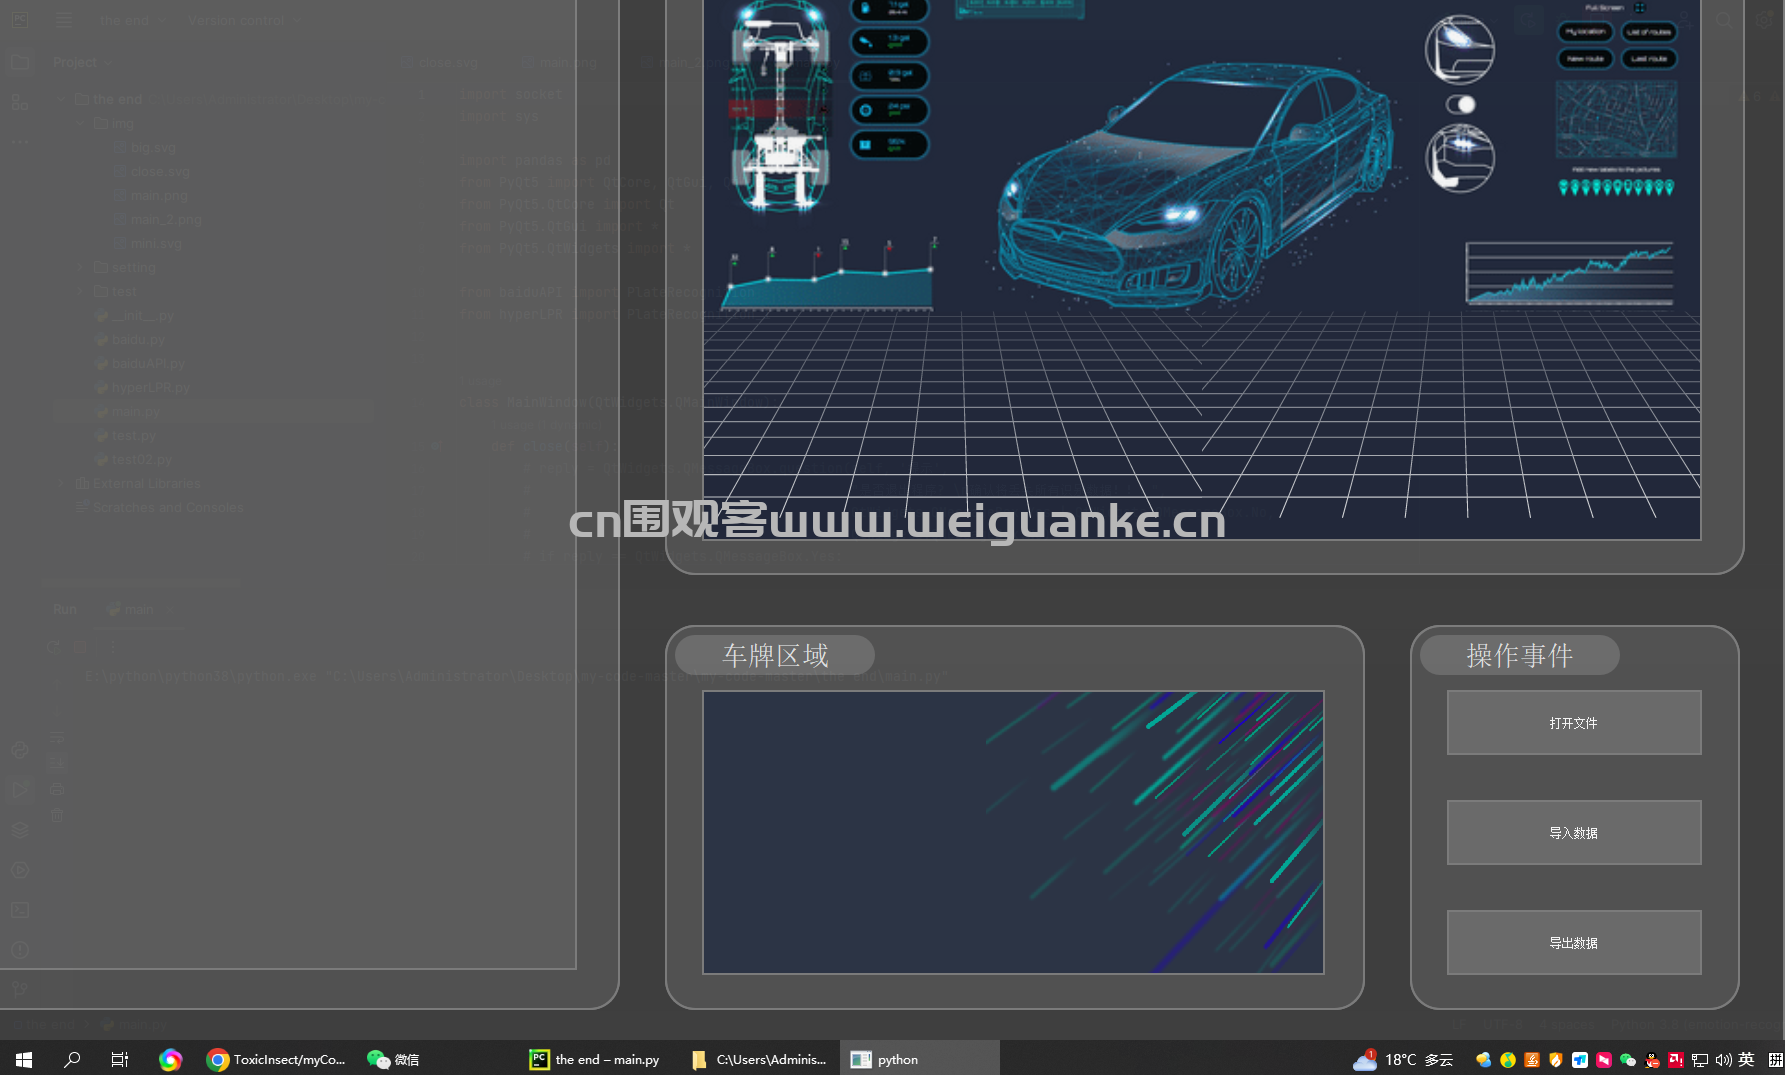
Task: Select baiduAPI.py in project tree
Action: (x=139, y=363)
